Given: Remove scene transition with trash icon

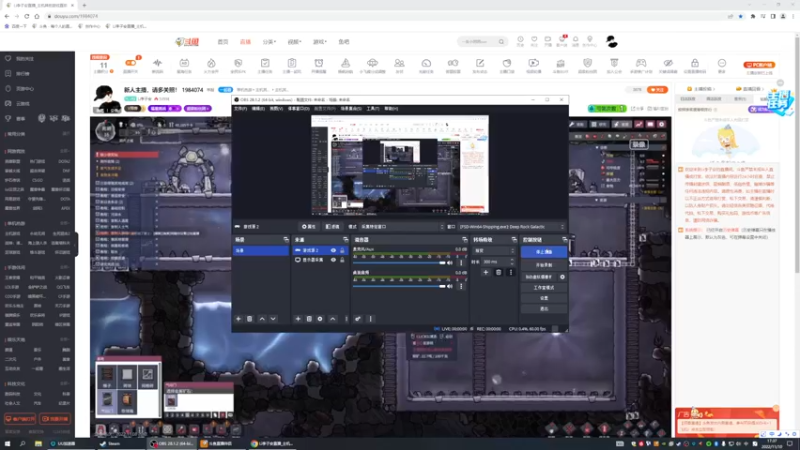Looking at the screenshot, I should (498, 272).
